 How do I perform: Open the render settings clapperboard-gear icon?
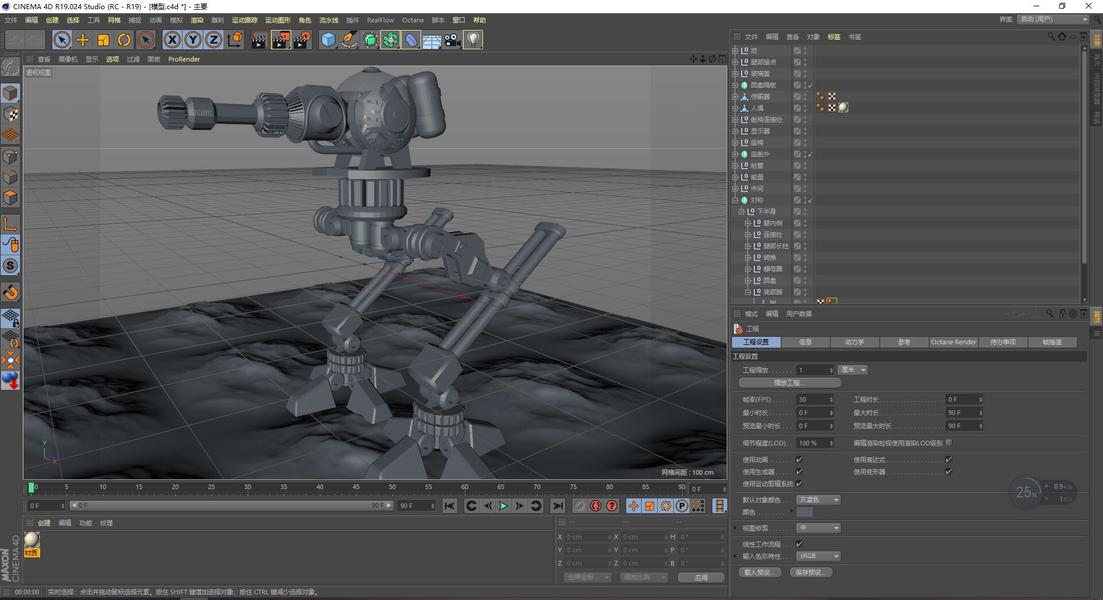pos(301,40)
